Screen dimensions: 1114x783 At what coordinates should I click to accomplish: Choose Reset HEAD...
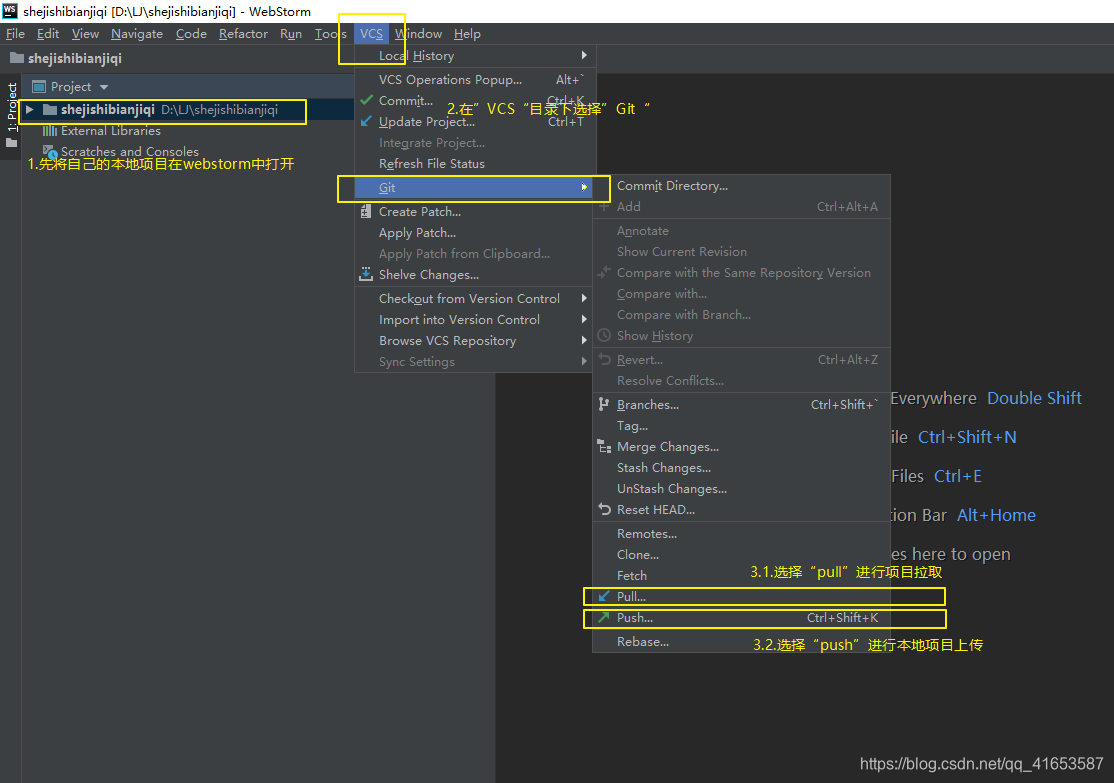coord(742,509)
